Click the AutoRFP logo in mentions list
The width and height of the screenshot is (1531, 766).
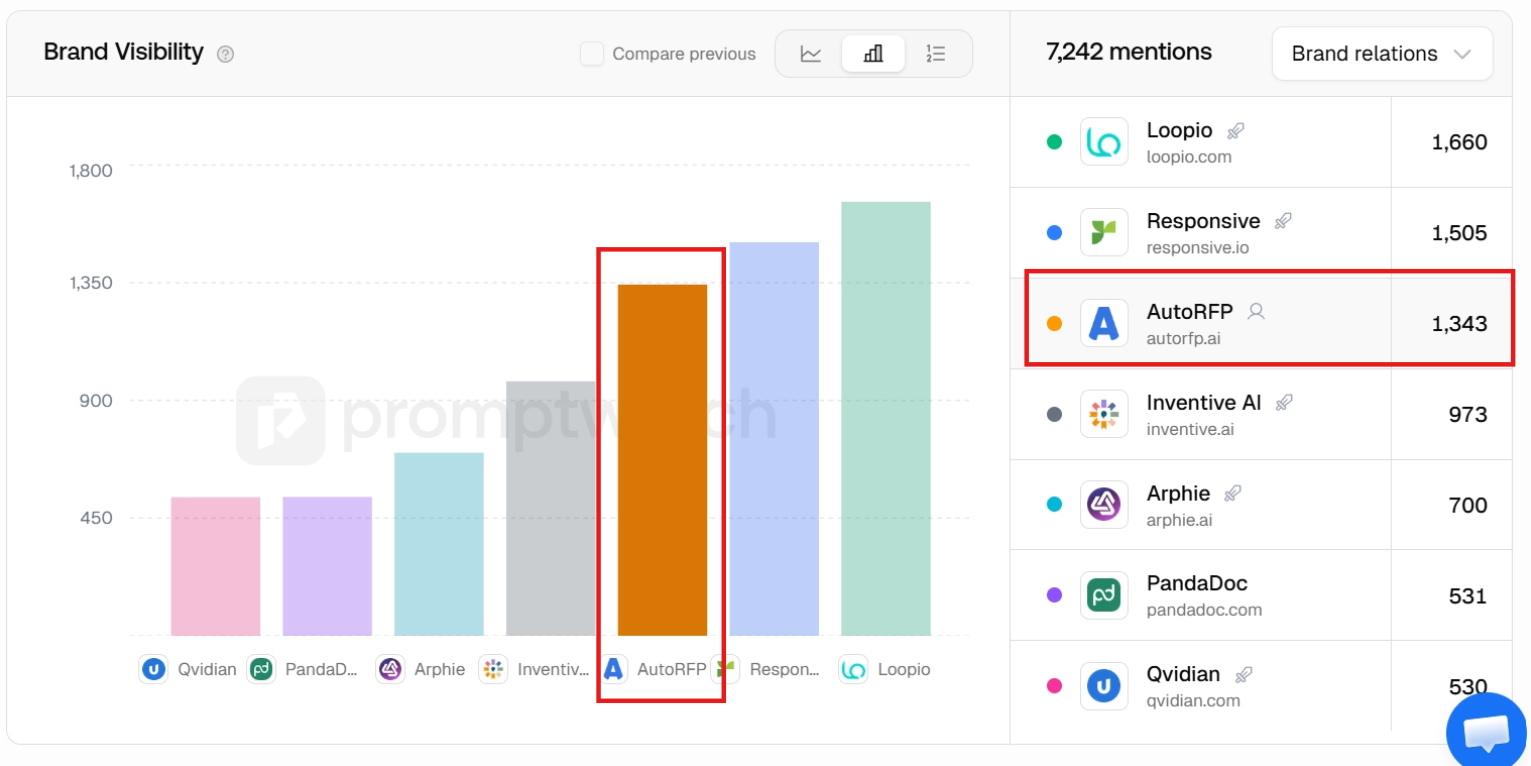coord(1104,324)
